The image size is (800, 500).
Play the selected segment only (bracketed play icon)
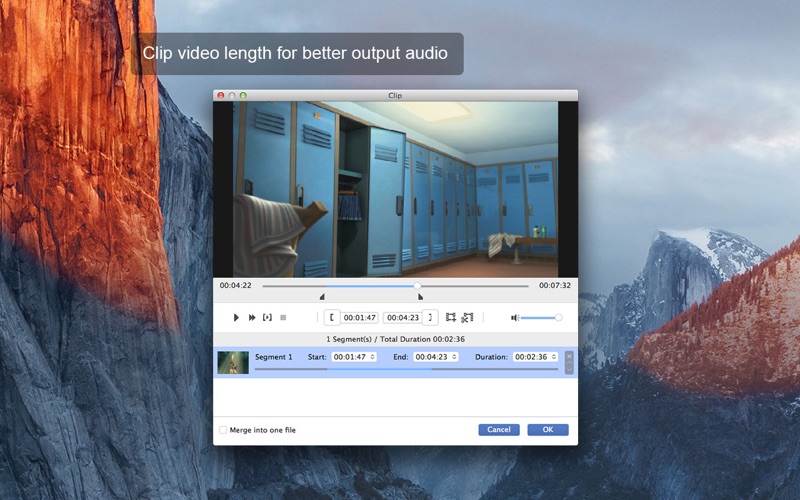point(267,317)
